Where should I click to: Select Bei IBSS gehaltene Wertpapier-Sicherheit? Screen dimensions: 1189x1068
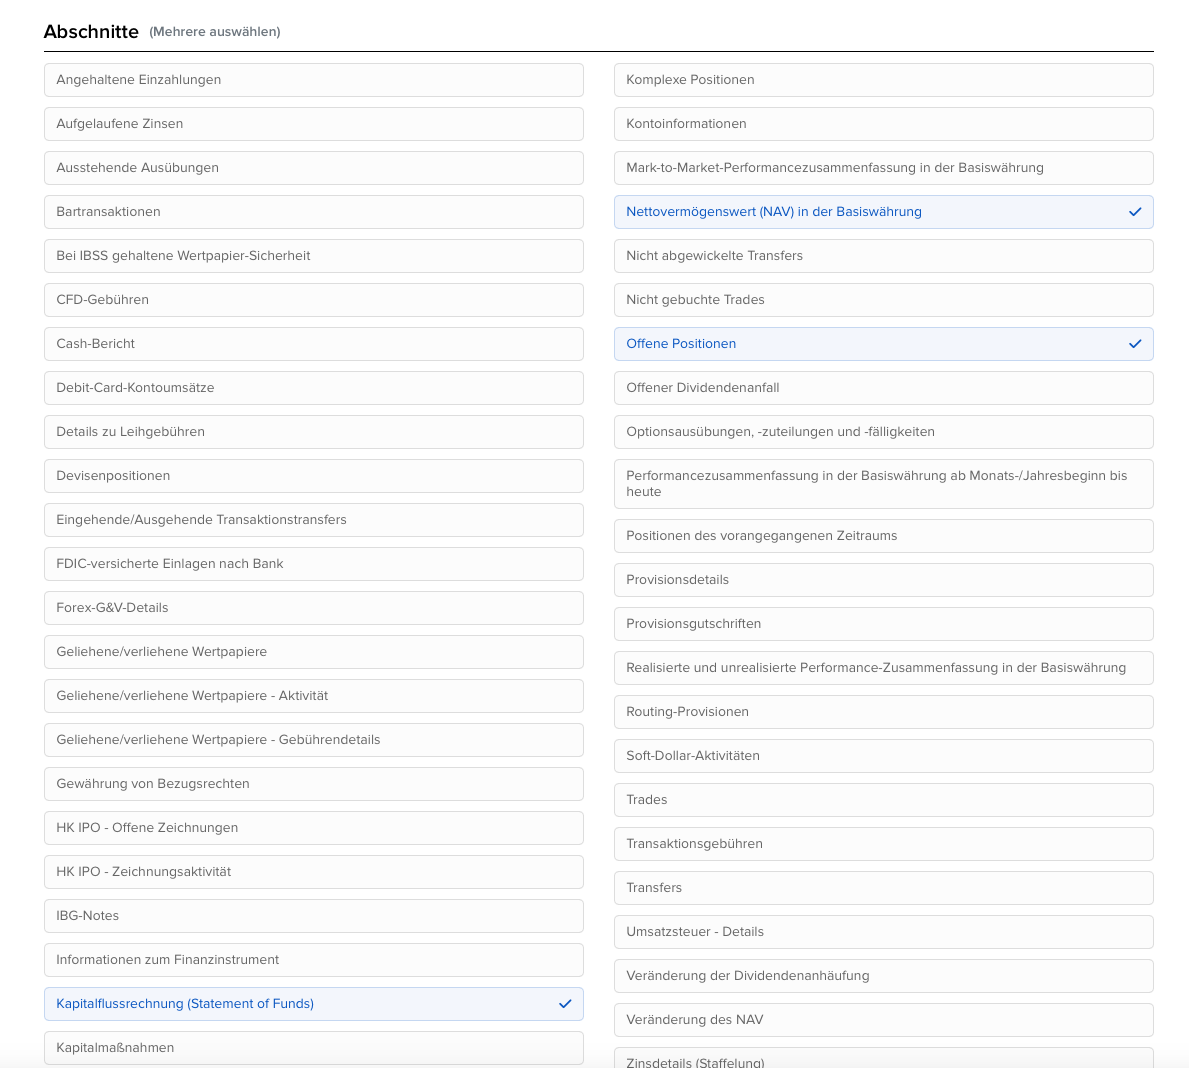(x=314, y=256)
